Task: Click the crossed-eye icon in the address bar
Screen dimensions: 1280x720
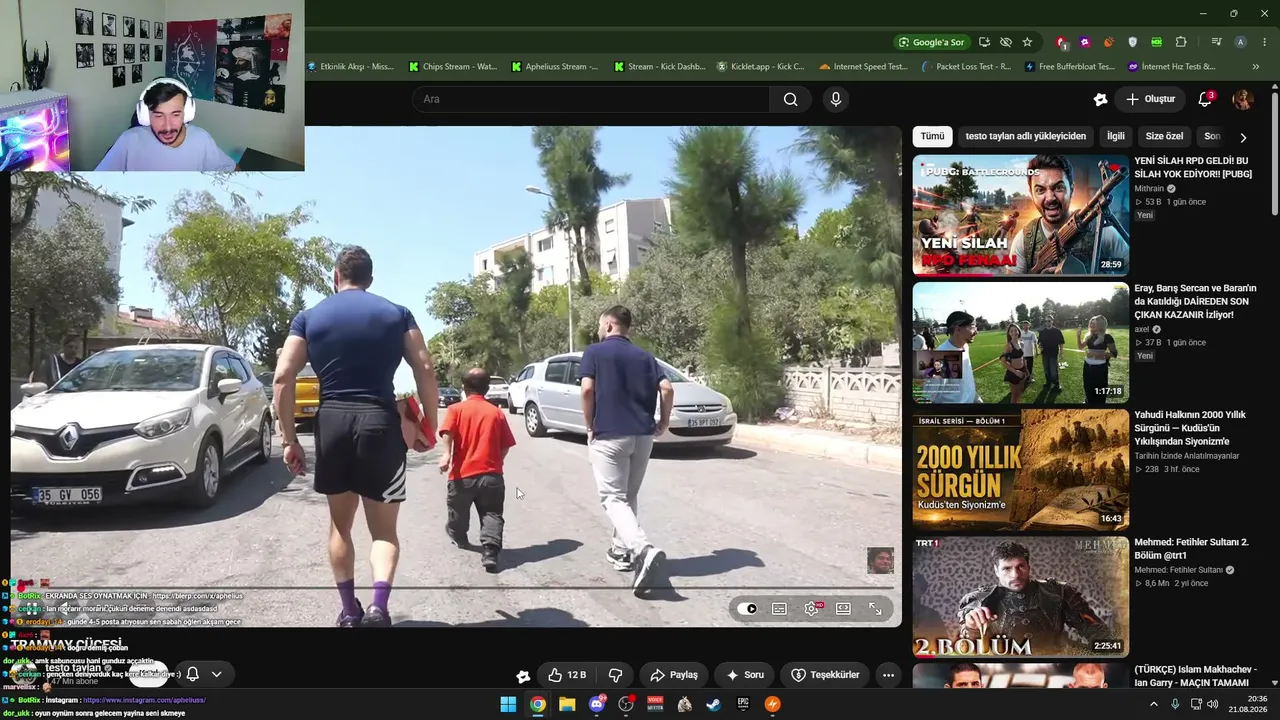Action: click(1006, 42)
